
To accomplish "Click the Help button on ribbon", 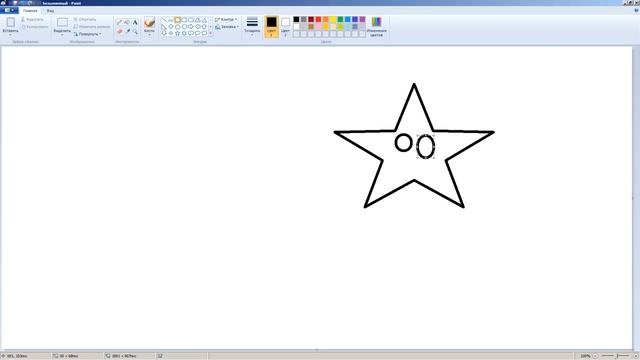I will pos(636,11).
